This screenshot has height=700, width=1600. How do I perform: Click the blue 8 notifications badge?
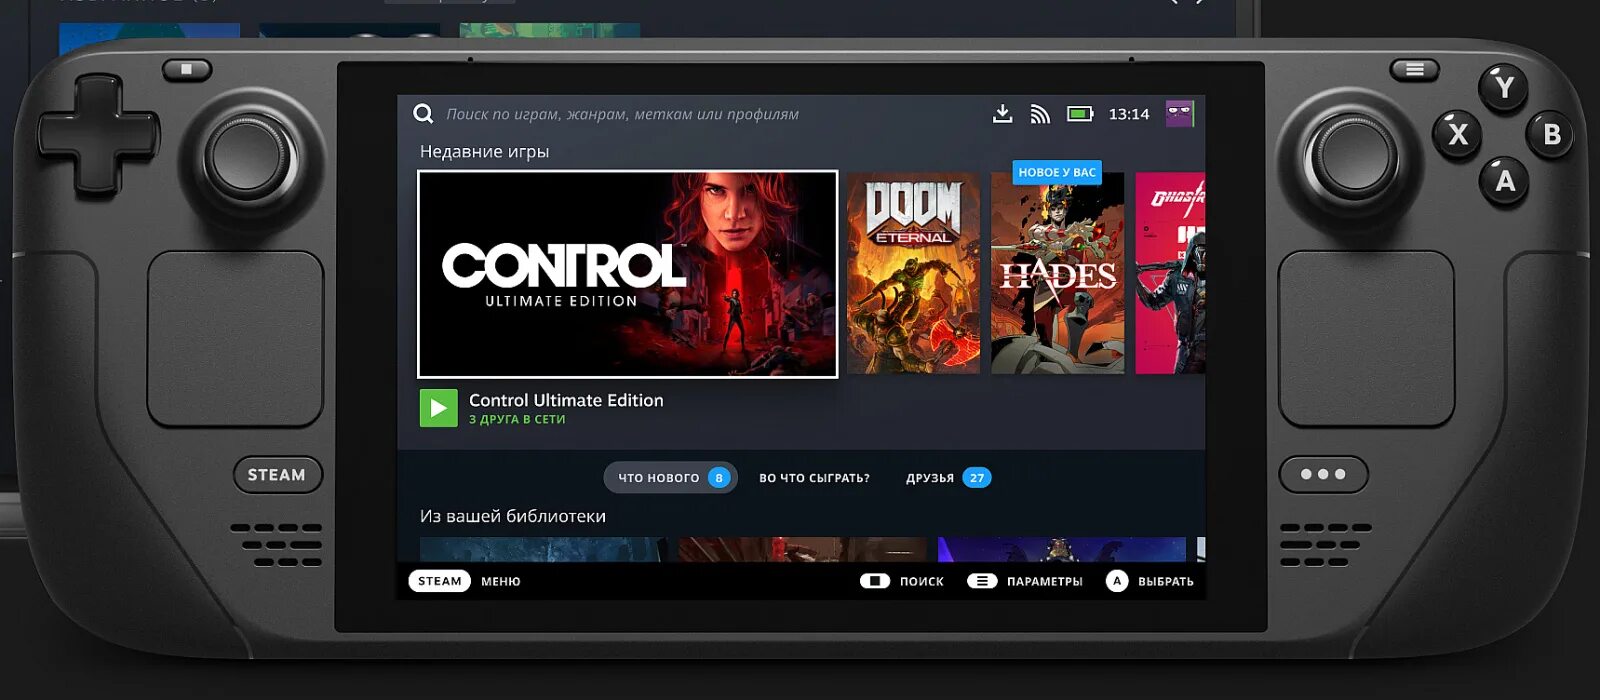[x=718, y=478]
